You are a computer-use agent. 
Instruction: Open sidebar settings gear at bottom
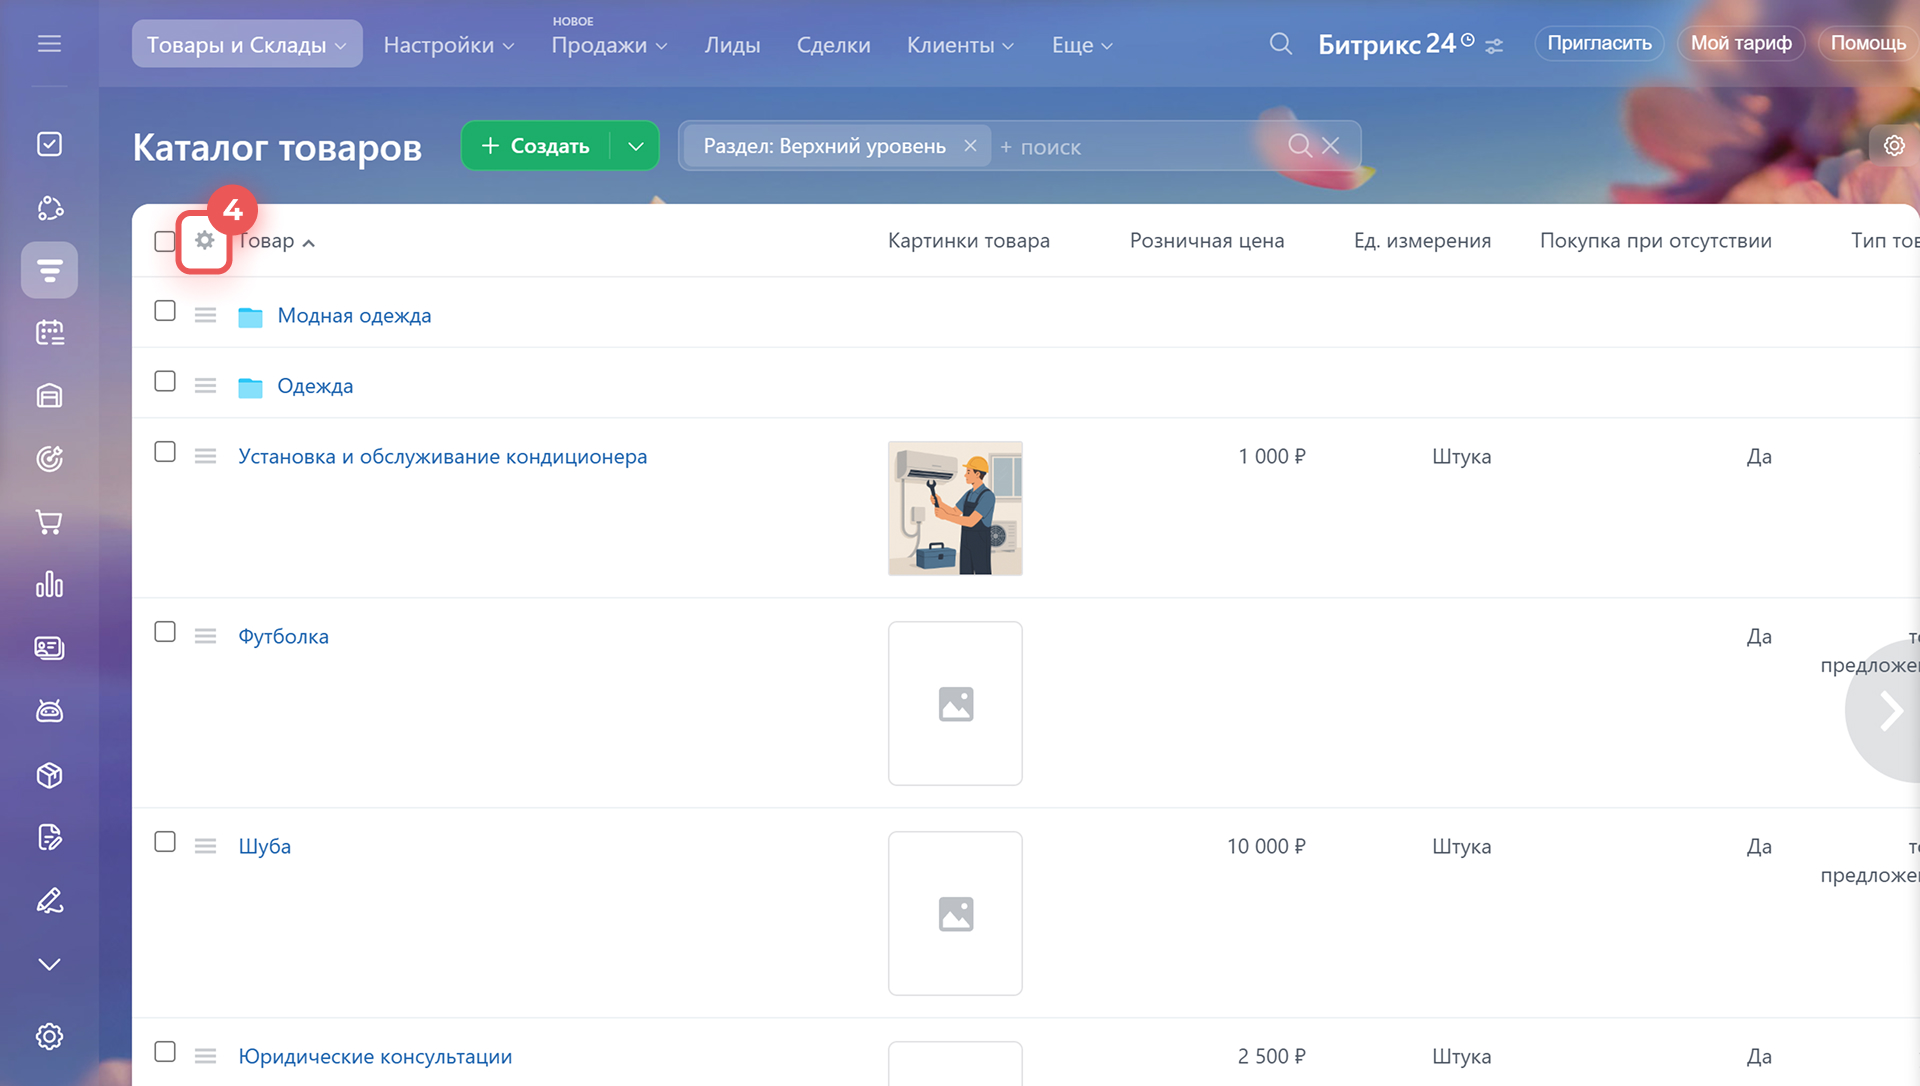coord(49,1036)
